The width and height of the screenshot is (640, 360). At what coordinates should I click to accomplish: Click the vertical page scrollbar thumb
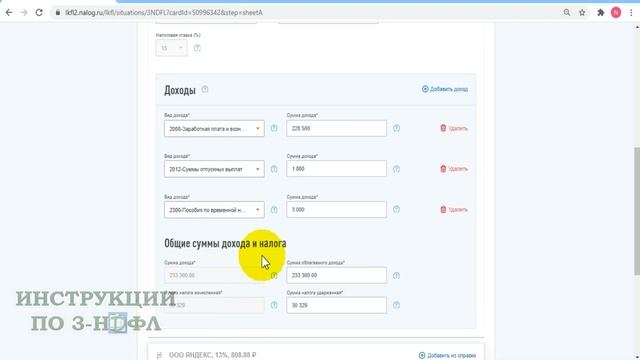[x=637, y=211]
